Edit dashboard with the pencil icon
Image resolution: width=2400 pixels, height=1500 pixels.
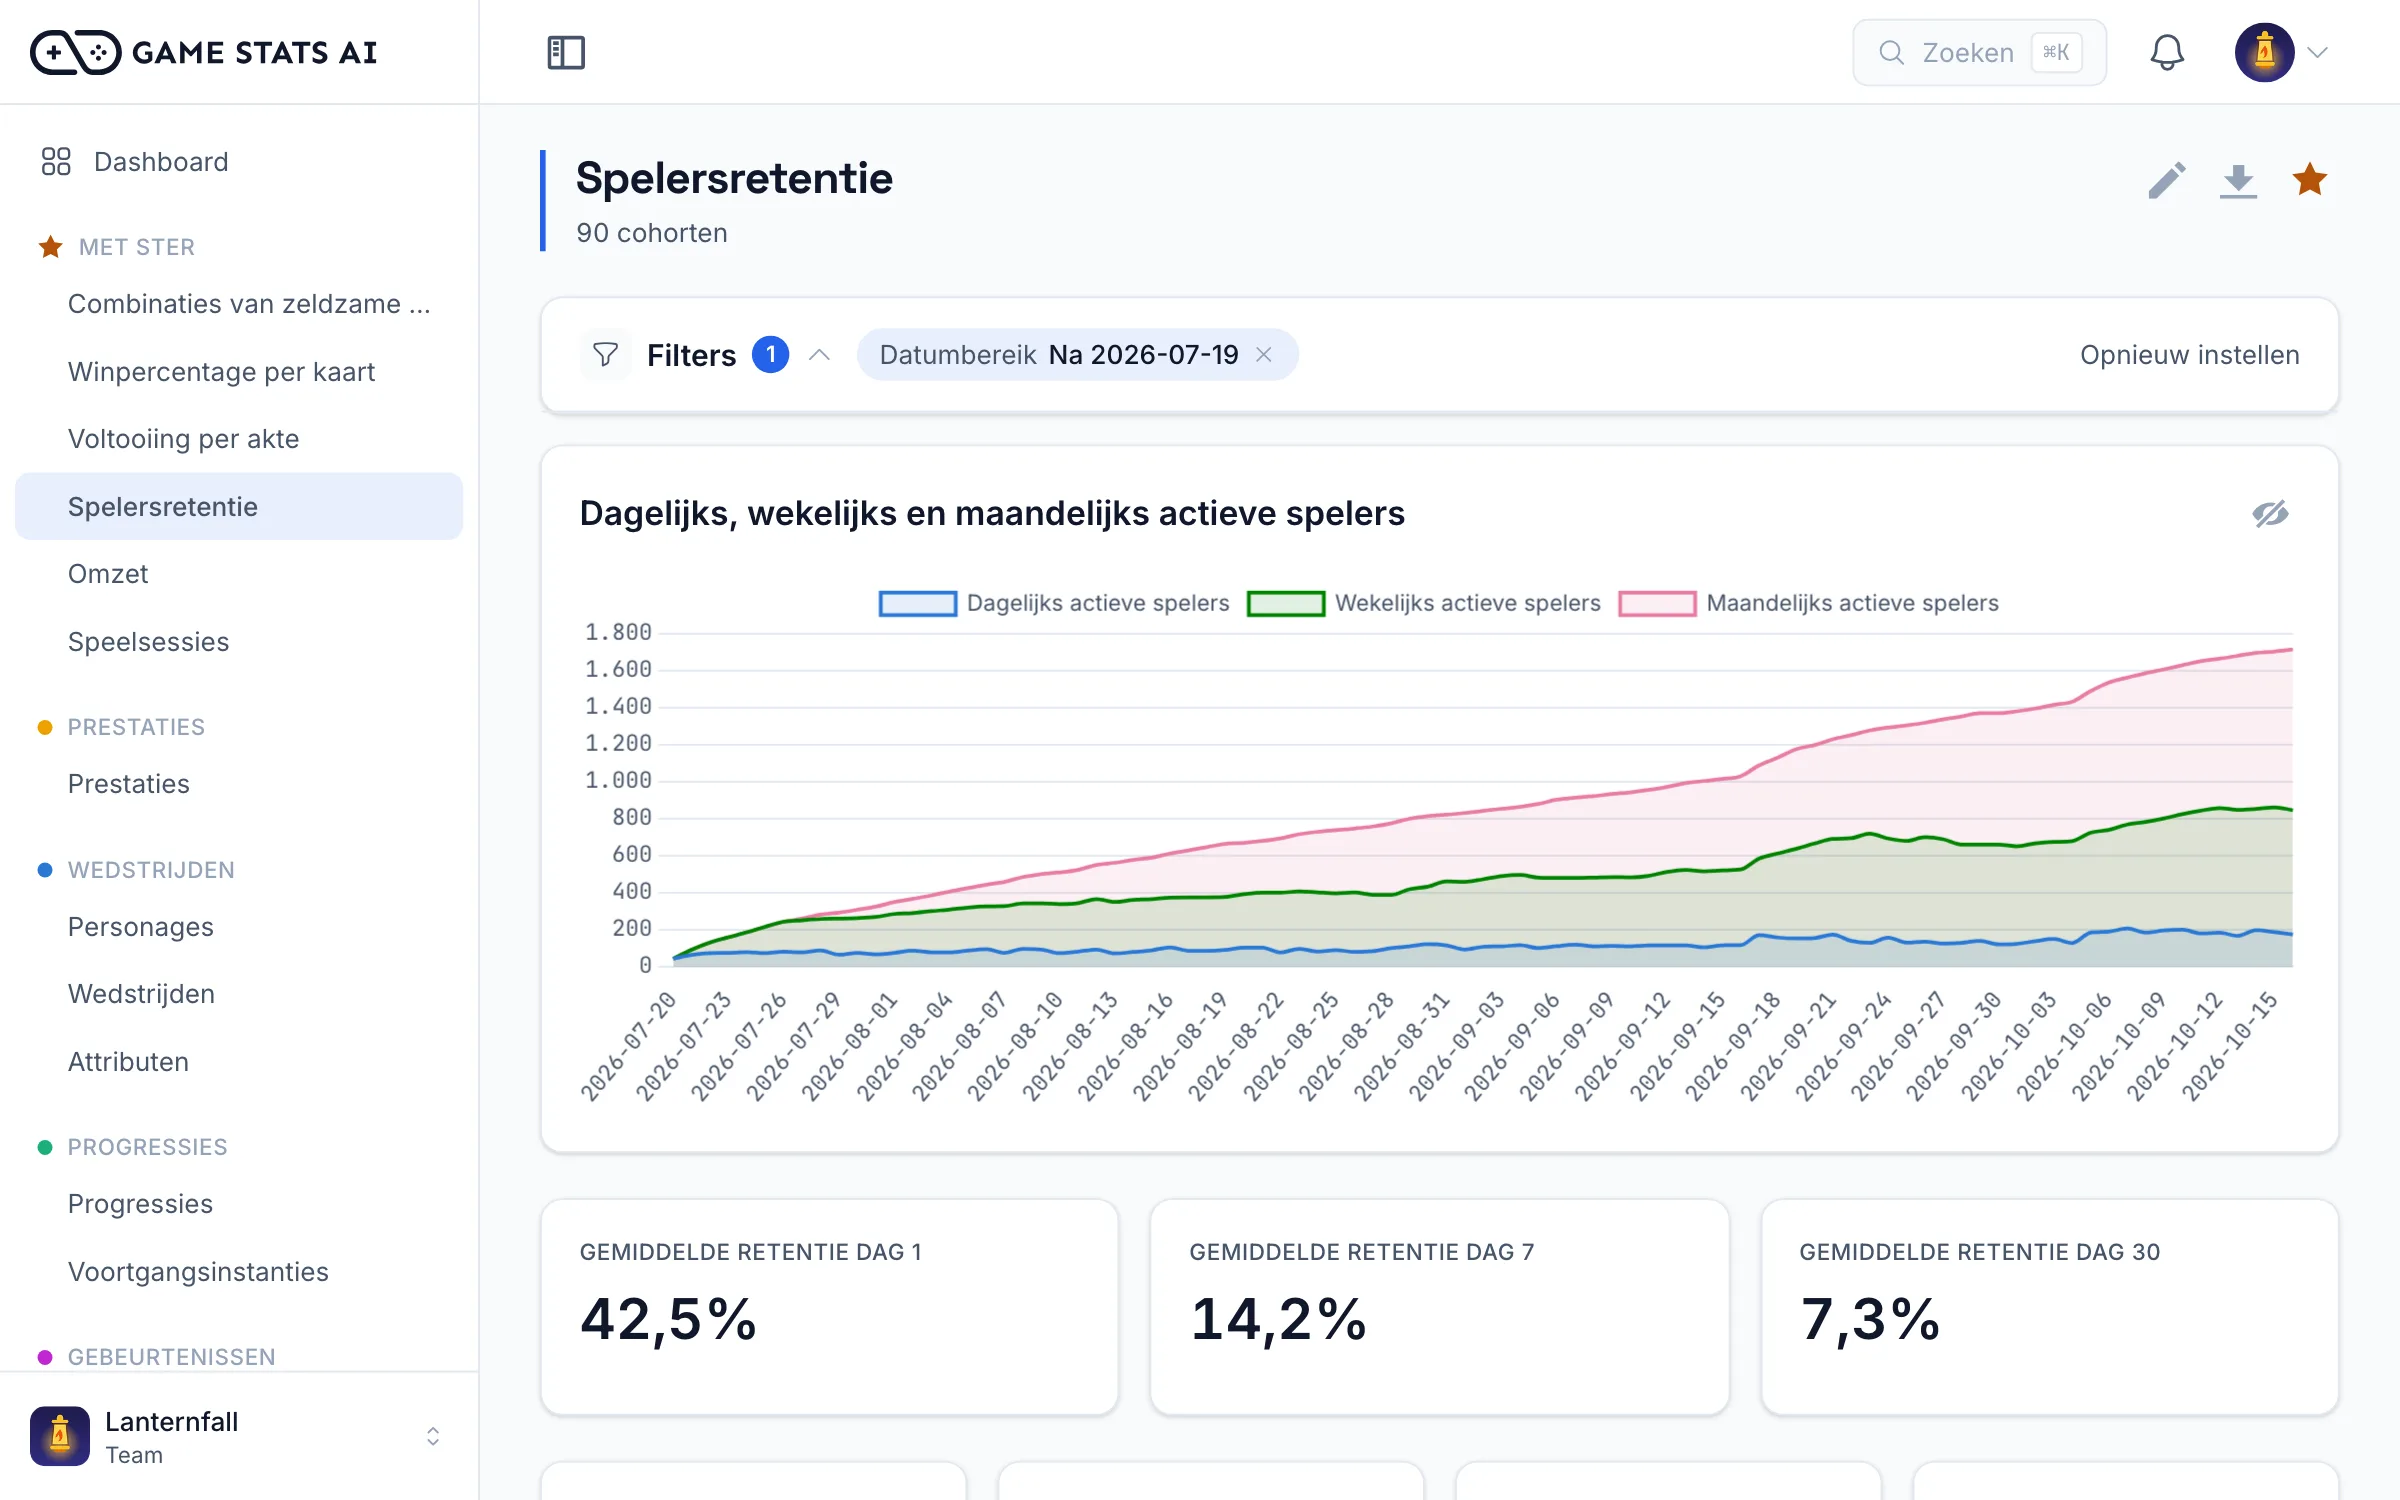click(x=2166, y=180)
